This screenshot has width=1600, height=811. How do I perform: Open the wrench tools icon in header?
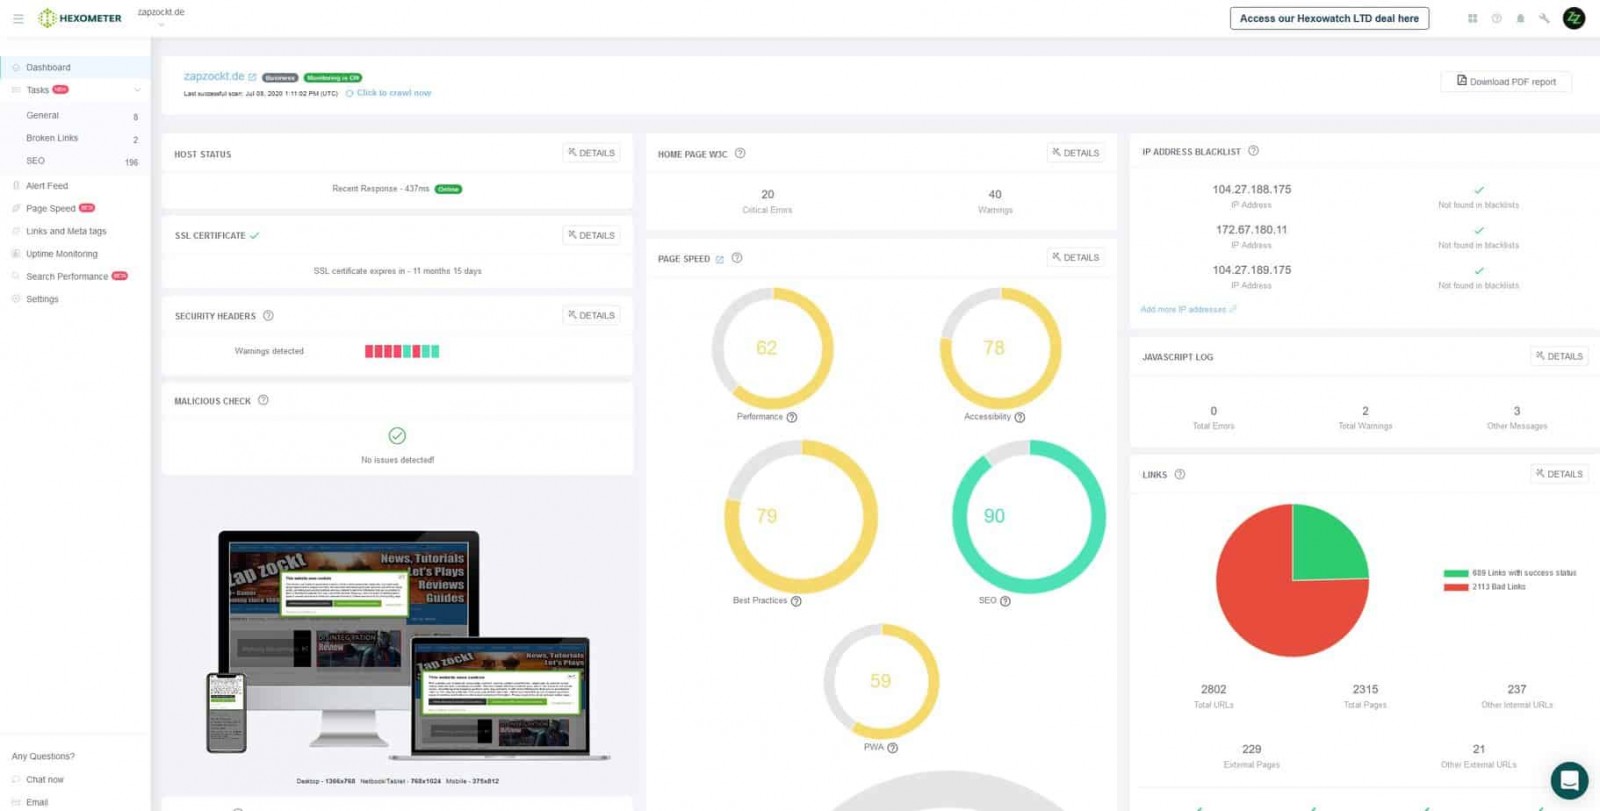tap(1544, 18)
